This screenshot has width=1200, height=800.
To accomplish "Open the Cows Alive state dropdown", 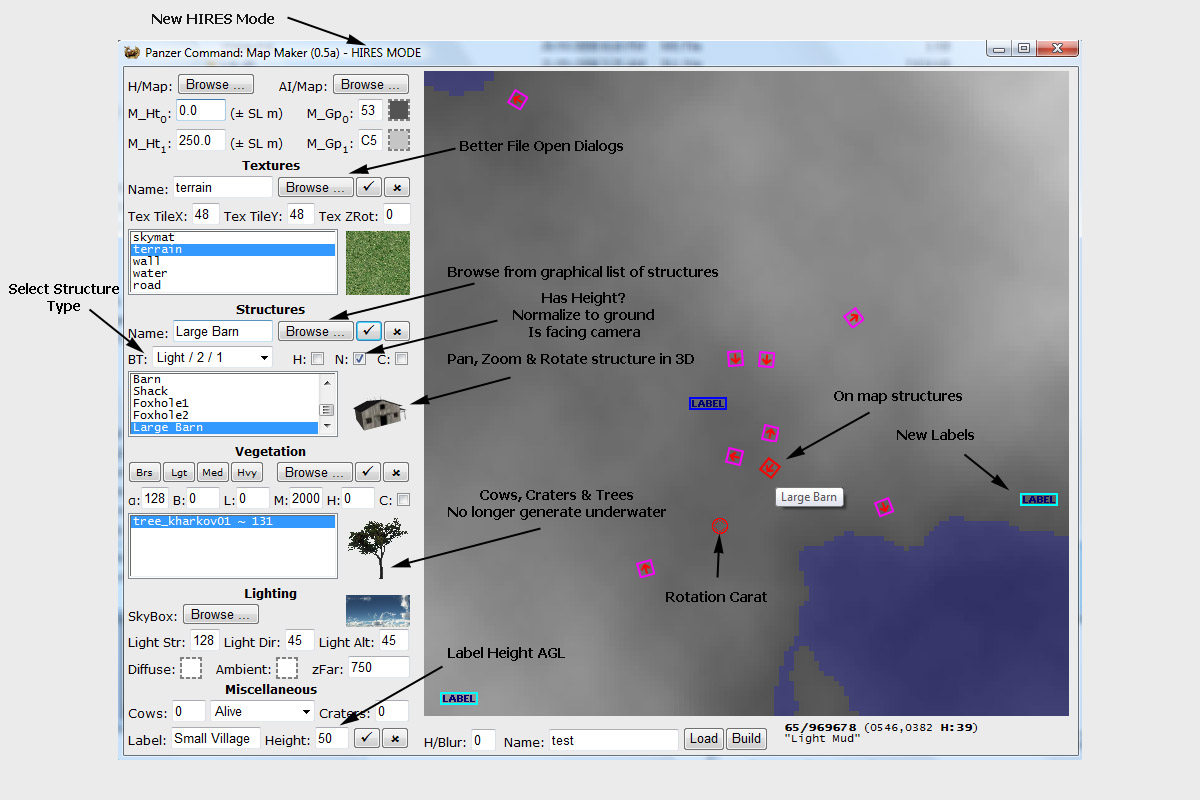I will coord(263,711).
